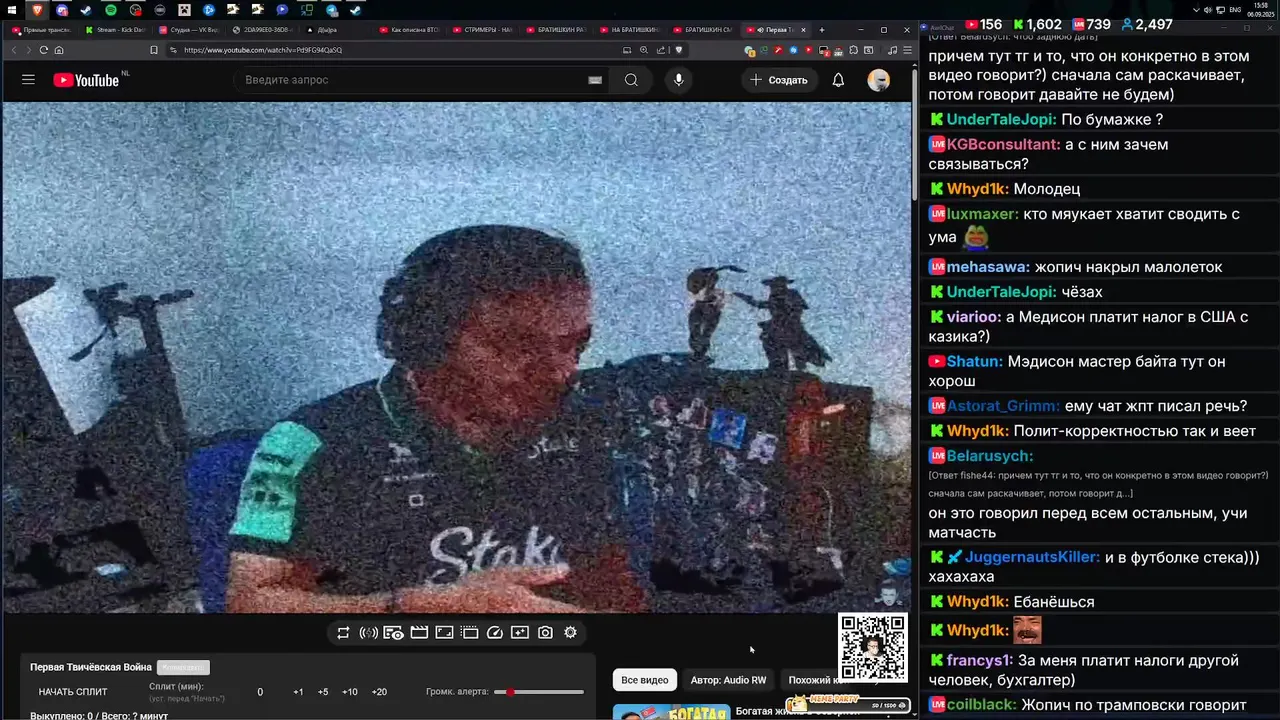The width and height of the screenshot is (1280, 720).
Task: Go to the YouTube home logo
Action: 86,80
